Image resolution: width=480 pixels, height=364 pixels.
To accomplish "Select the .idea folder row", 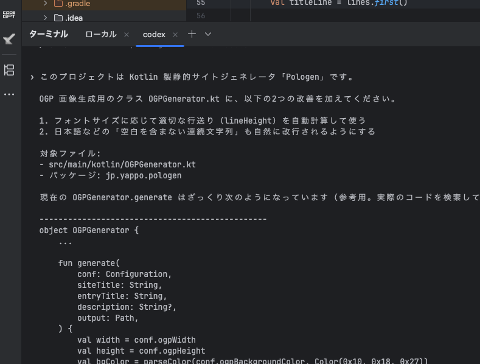I will point(104,17).
